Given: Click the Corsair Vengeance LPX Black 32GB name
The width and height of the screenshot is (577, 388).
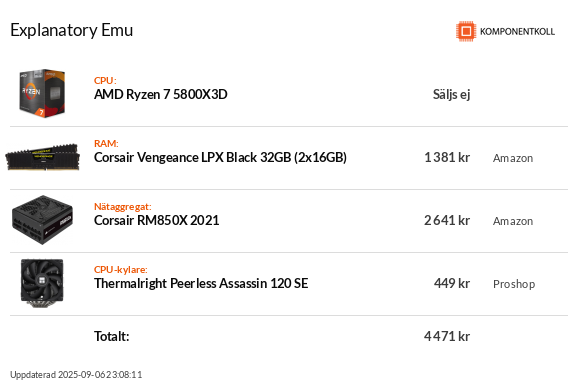Looking at the screenshot, I should pos(220,158).
